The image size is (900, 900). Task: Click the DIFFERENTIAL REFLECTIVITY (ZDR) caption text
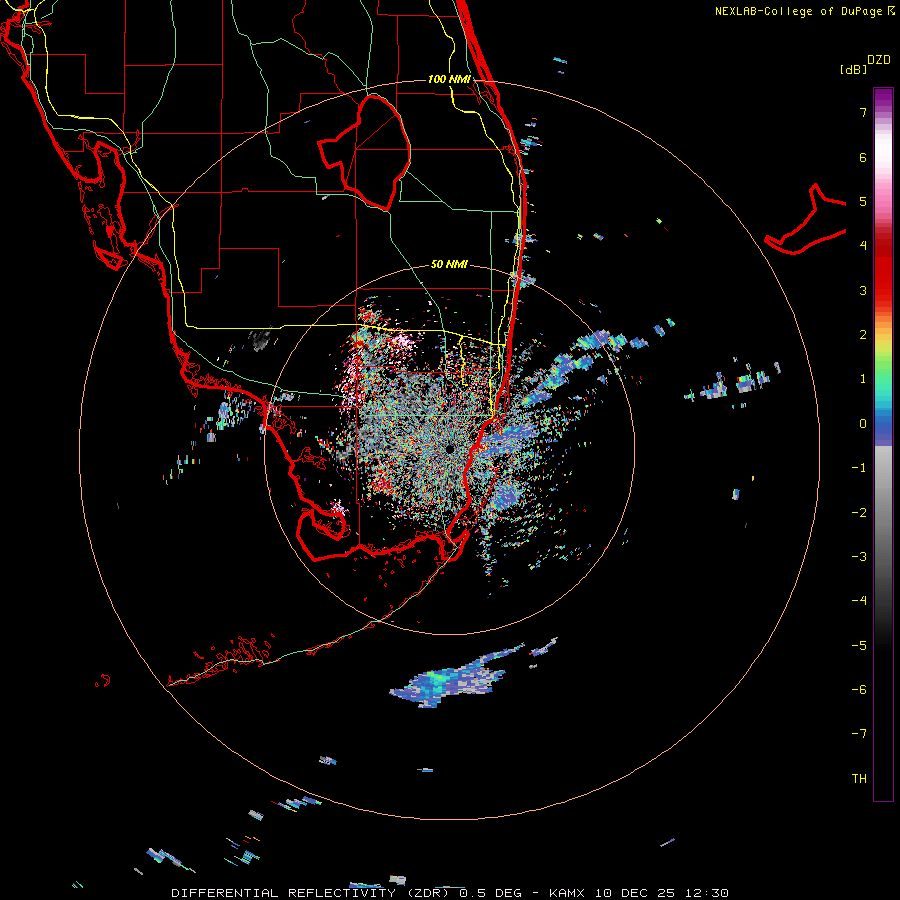(312, 893)
